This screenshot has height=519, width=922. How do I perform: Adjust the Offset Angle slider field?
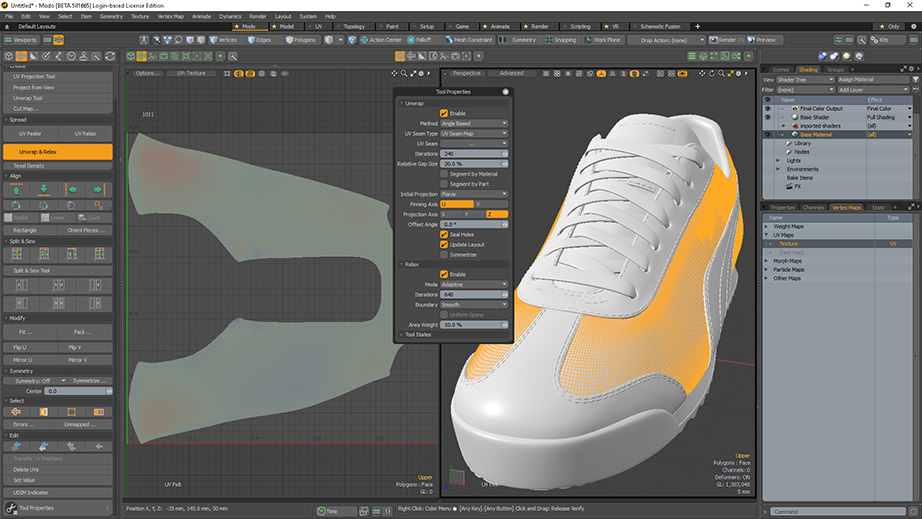474,225
